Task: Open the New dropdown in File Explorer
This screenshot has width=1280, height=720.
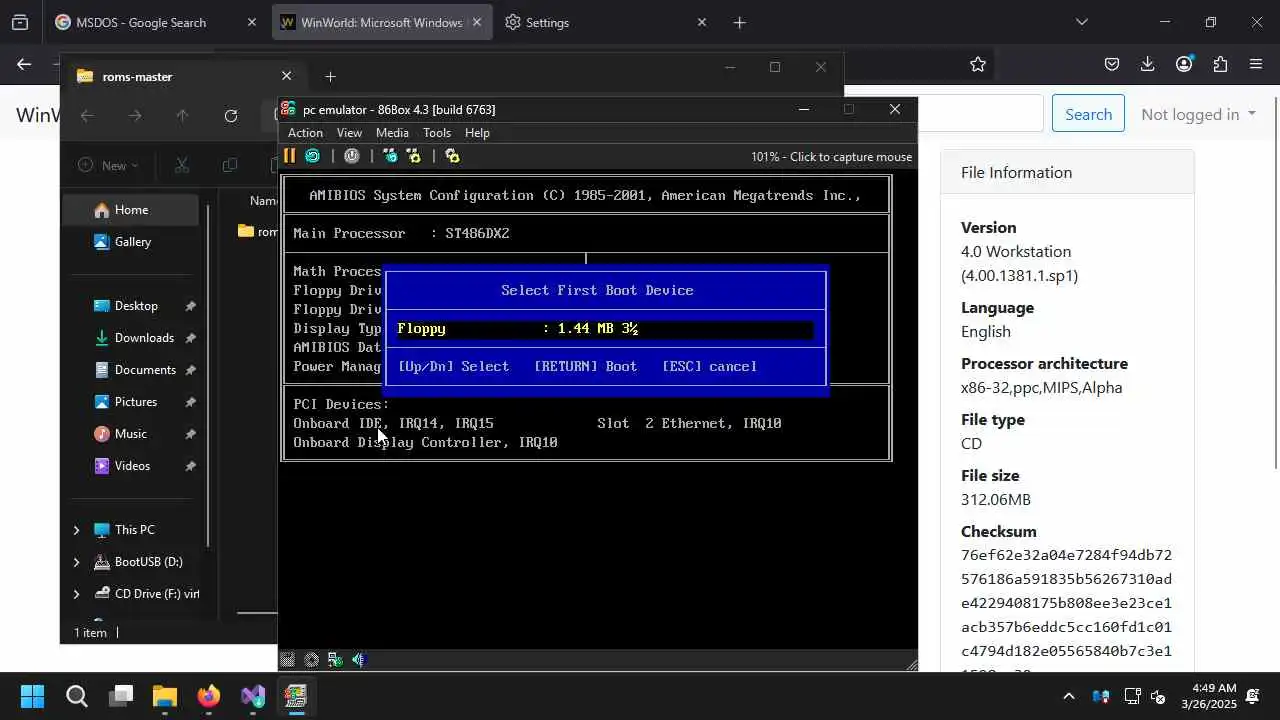Action: tap(109, 165)
